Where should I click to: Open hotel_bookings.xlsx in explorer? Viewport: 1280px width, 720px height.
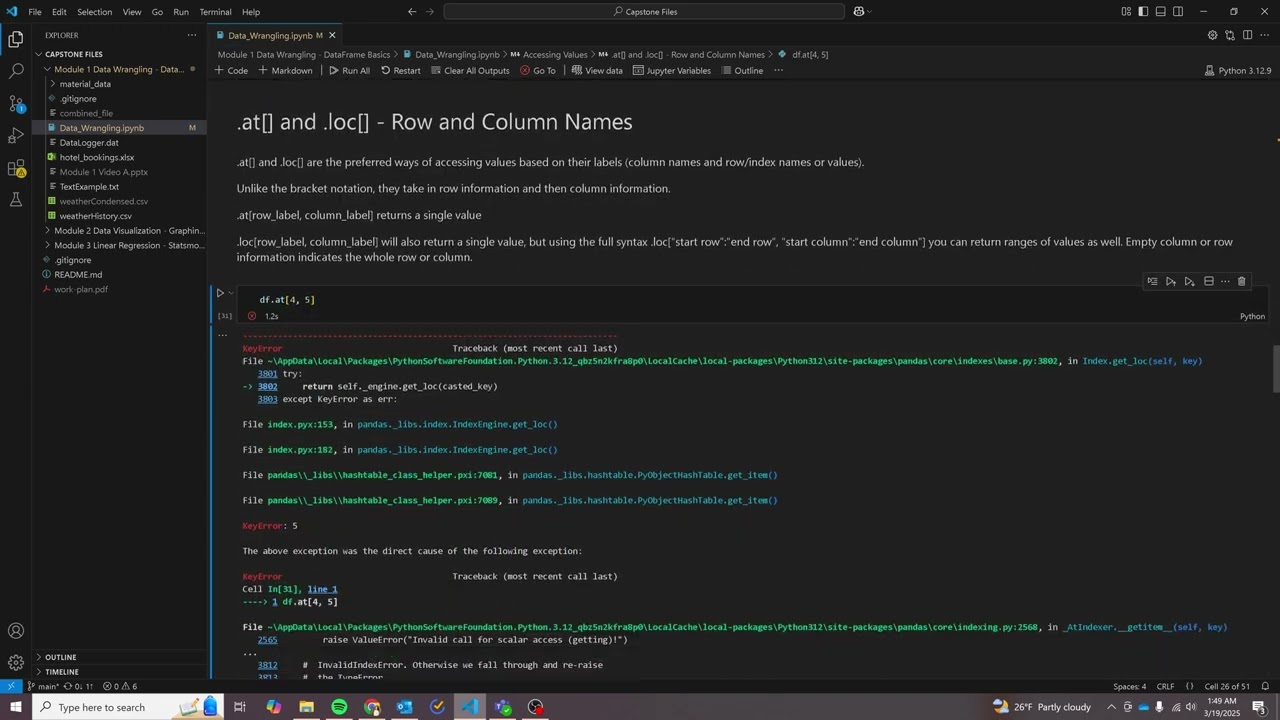click(96, 157)
